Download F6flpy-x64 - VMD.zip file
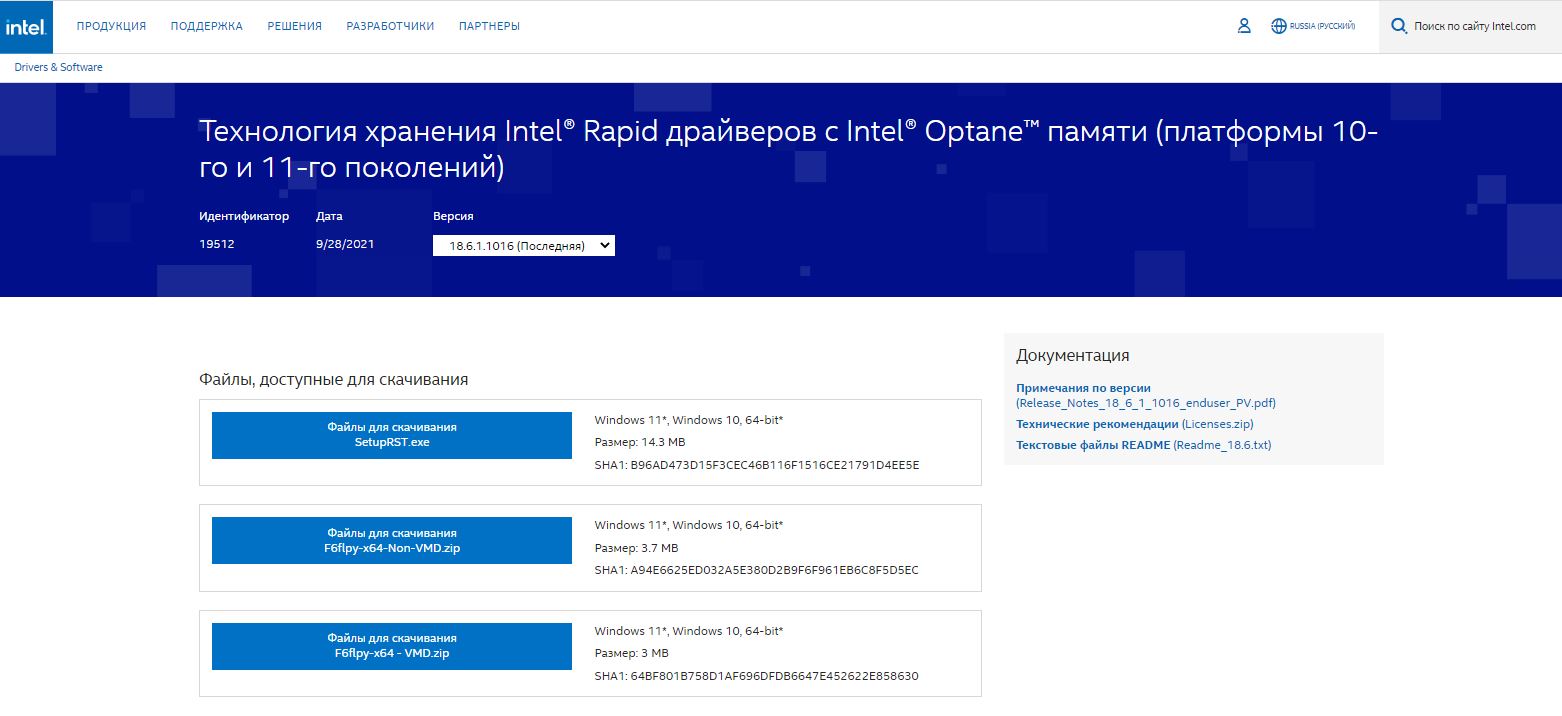Viewport: 1562px width, 716px height. [x=392, y=646]
